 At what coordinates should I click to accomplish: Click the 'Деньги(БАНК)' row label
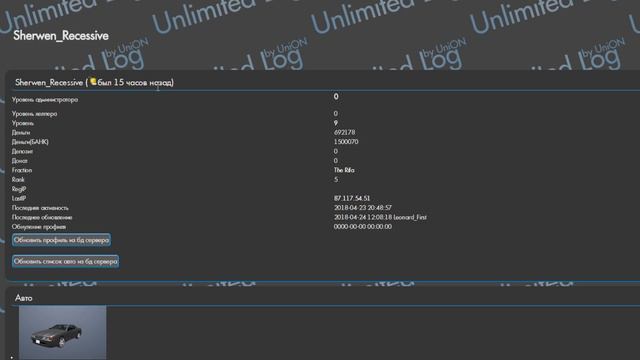click(30, 142)
